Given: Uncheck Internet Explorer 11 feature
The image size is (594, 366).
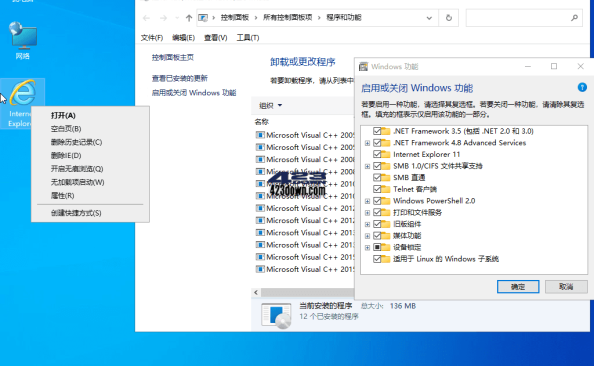Looking at the screenshot, I should tap(377, 154).
